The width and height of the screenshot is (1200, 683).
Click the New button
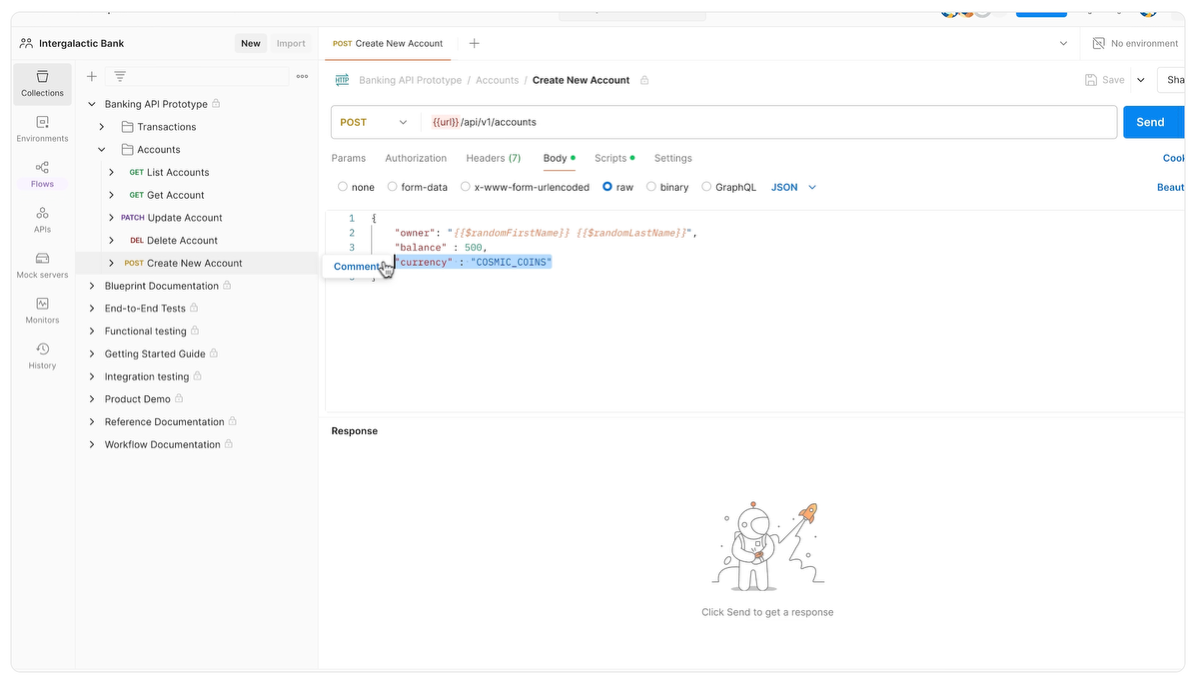[251, 43]
